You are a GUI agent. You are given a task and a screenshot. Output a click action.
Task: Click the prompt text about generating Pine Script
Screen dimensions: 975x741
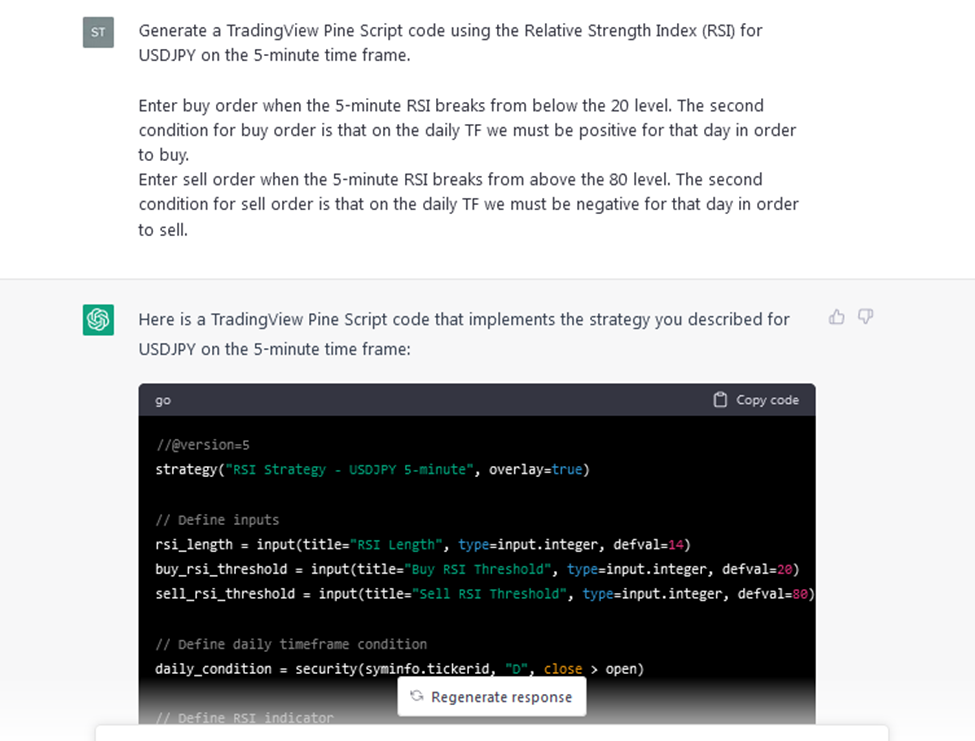pyautogui.click(x=450, y=43)
